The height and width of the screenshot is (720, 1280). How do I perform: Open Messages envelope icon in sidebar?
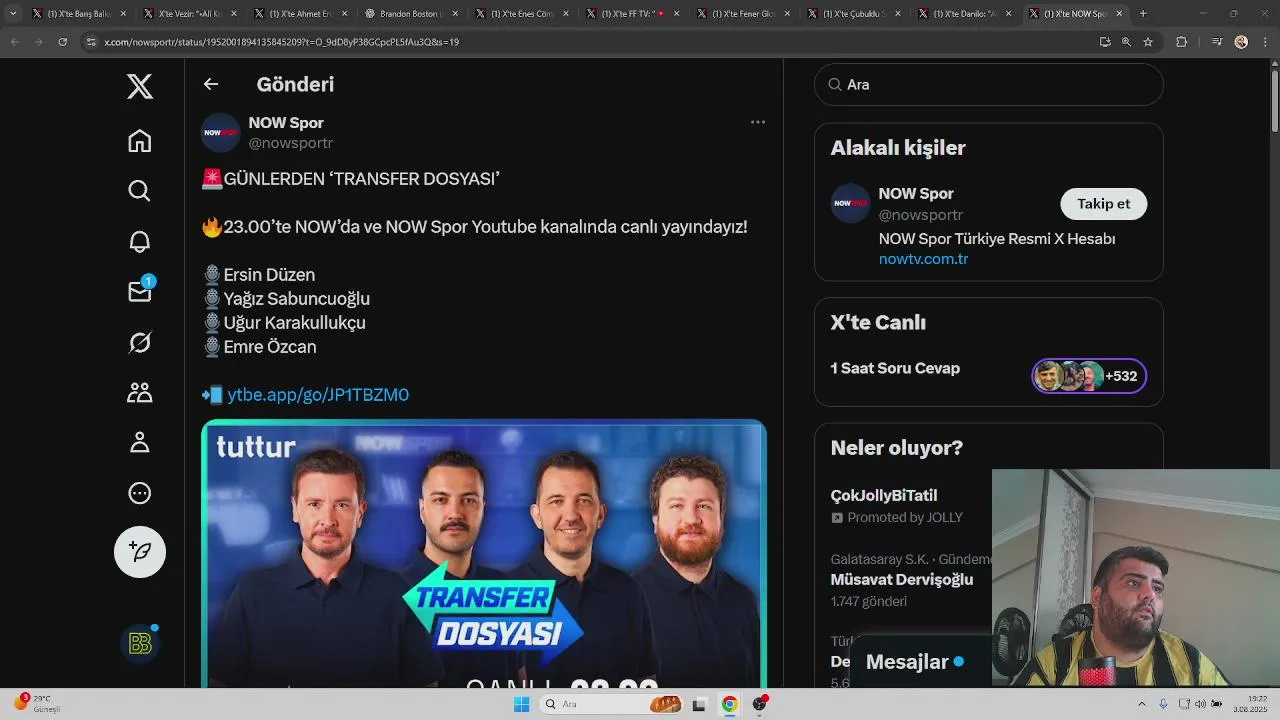[140, 291]
